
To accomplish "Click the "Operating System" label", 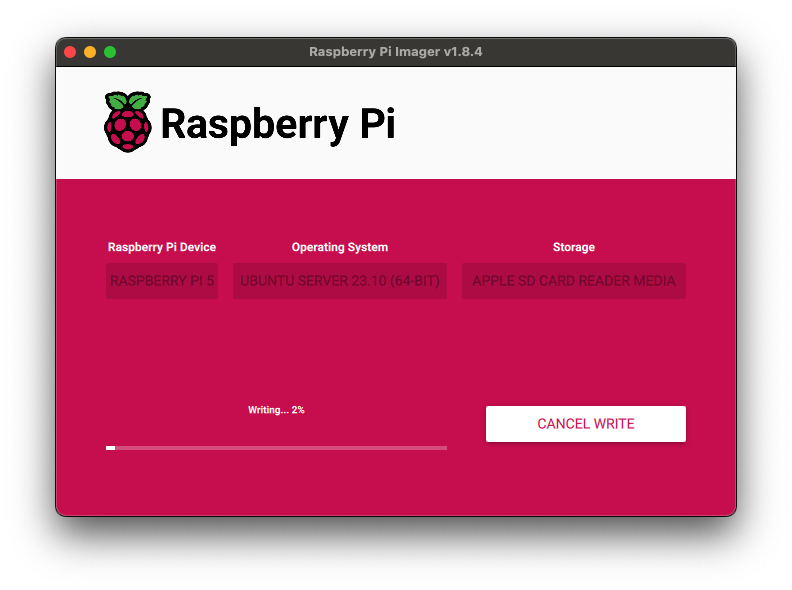I will (x=340, y=247).
